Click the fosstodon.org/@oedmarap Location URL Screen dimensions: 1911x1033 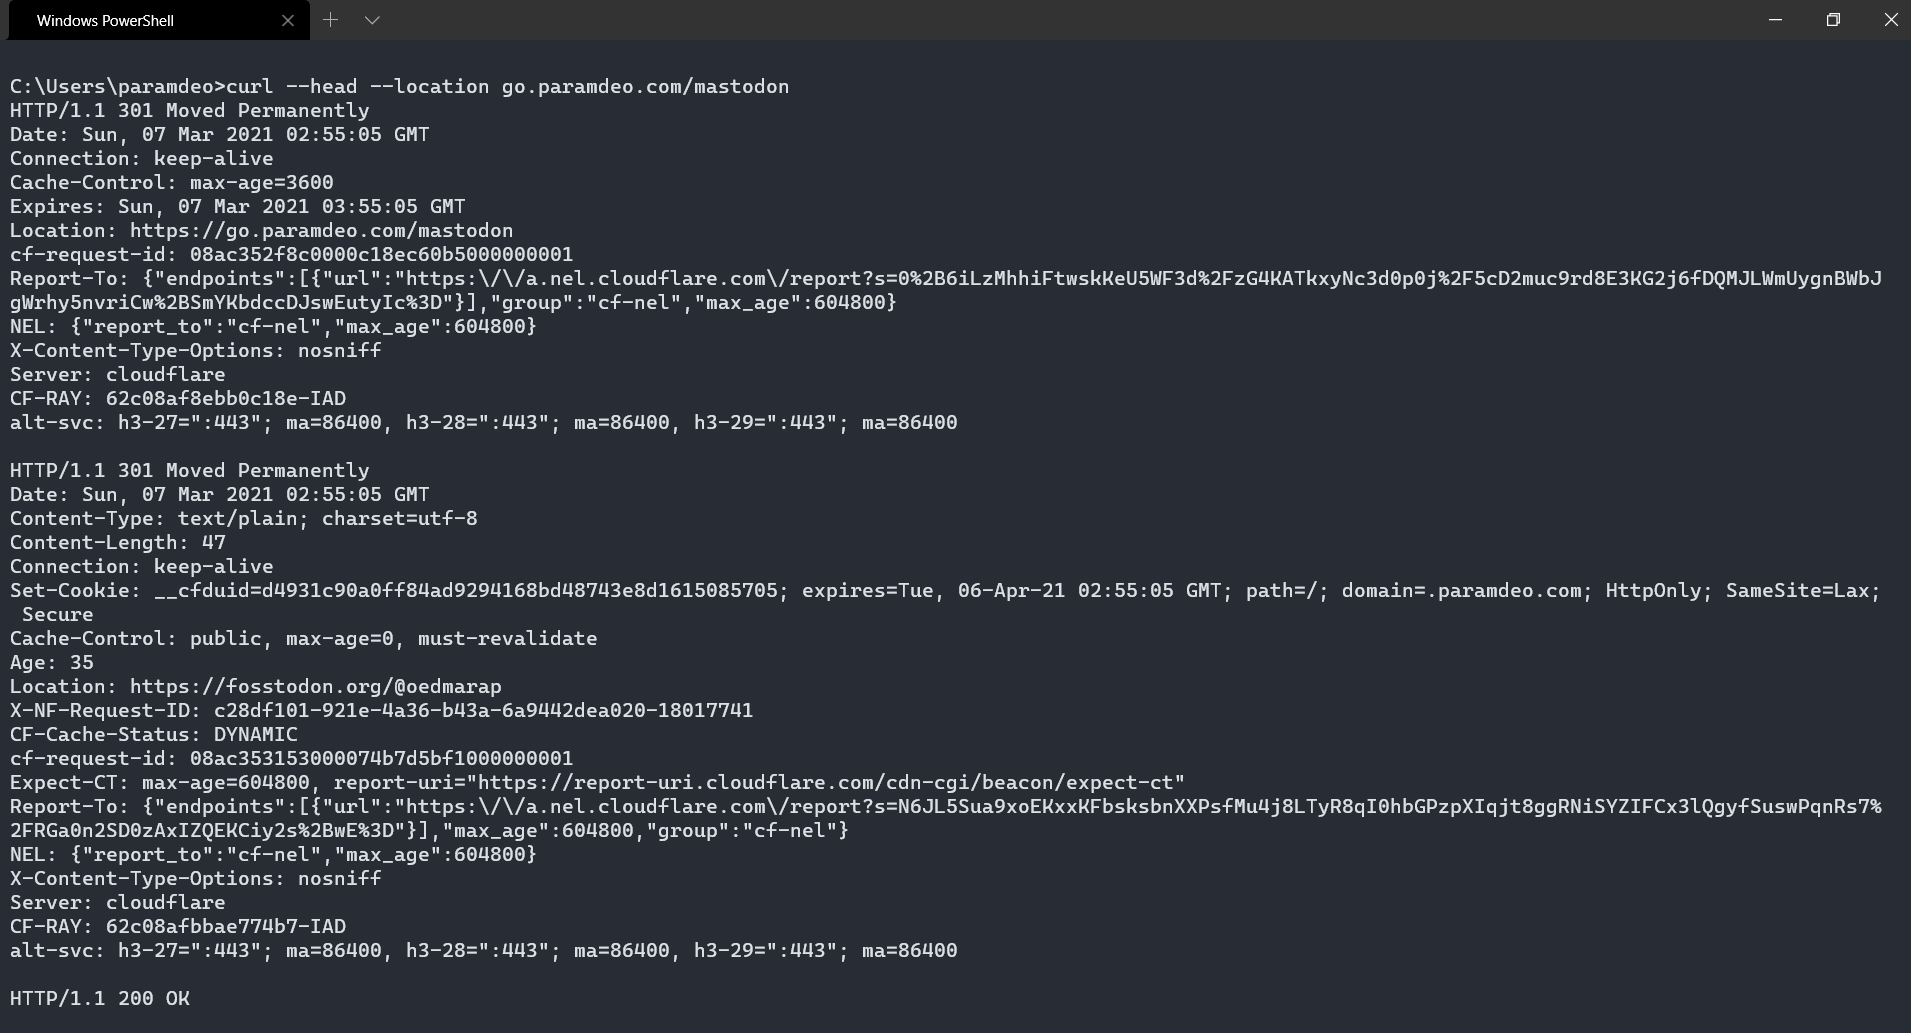coord(316,687)
